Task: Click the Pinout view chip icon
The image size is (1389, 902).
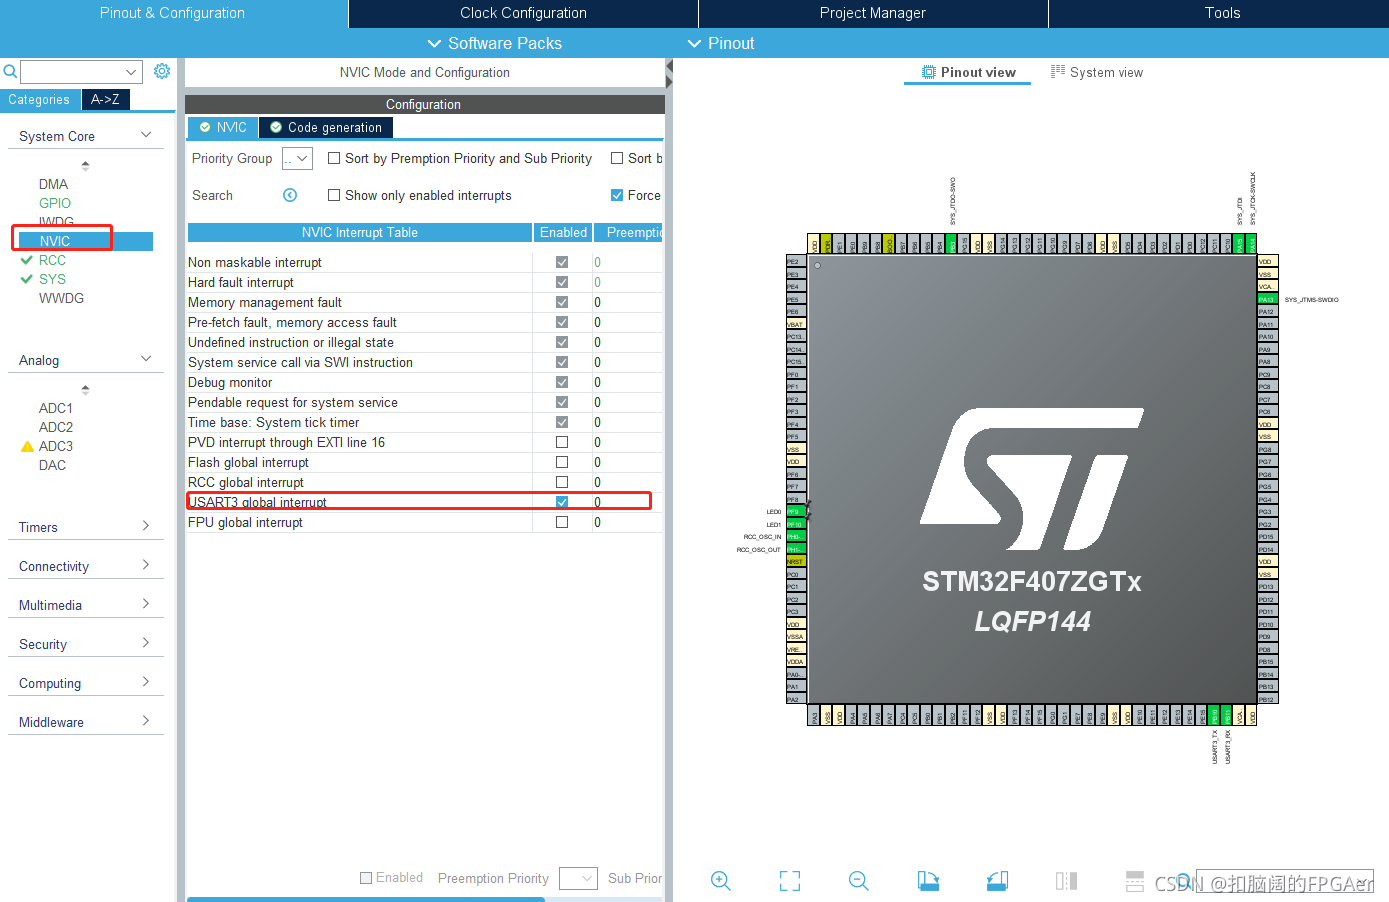Action: (929, 72)
